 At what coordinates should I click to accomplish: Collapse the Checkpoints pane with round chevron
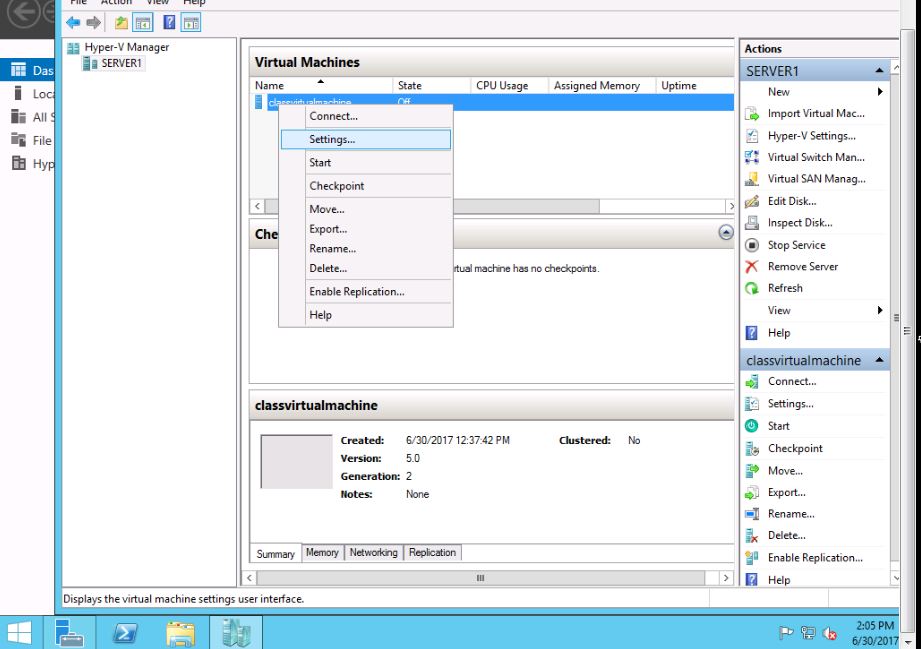coord(726,233)
